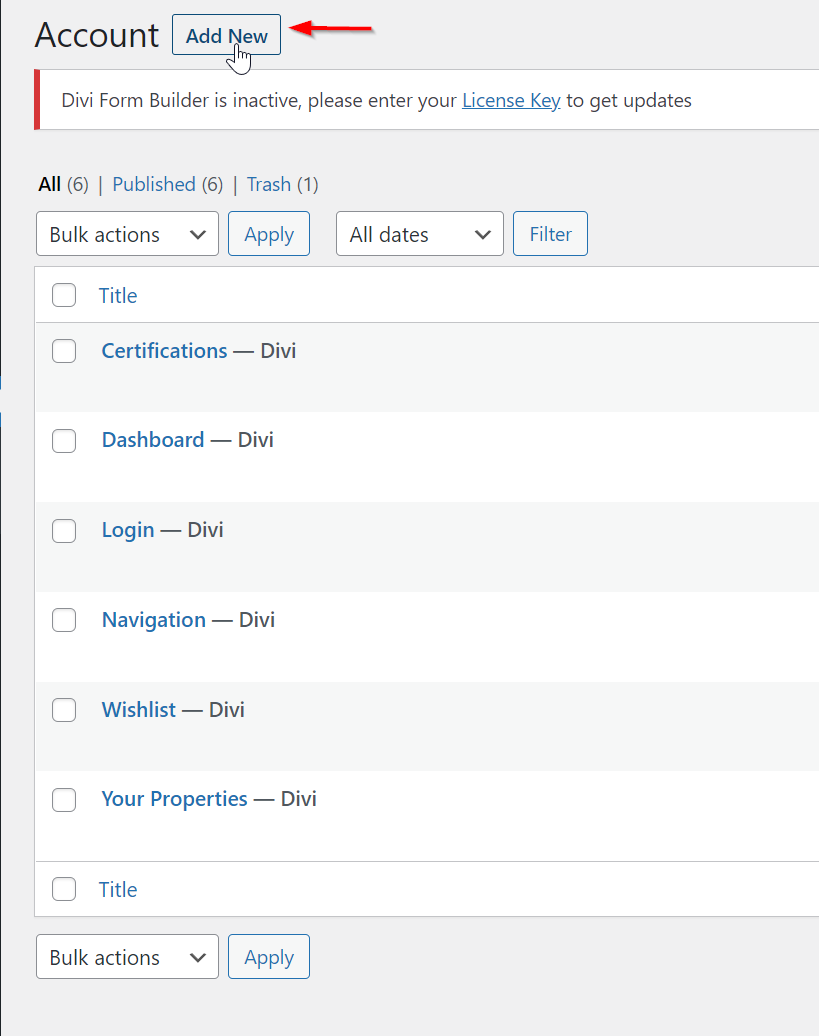Screen dimensions: 819x1036
Task: Filter by Published posts
Action: click(x=153, y=184)
